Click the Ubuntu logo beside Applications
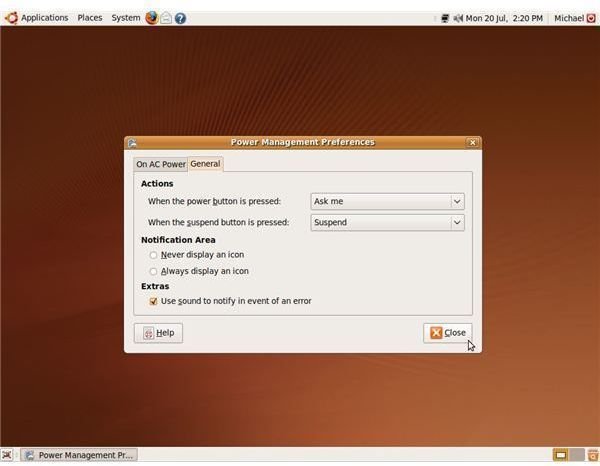 (11, 18)
